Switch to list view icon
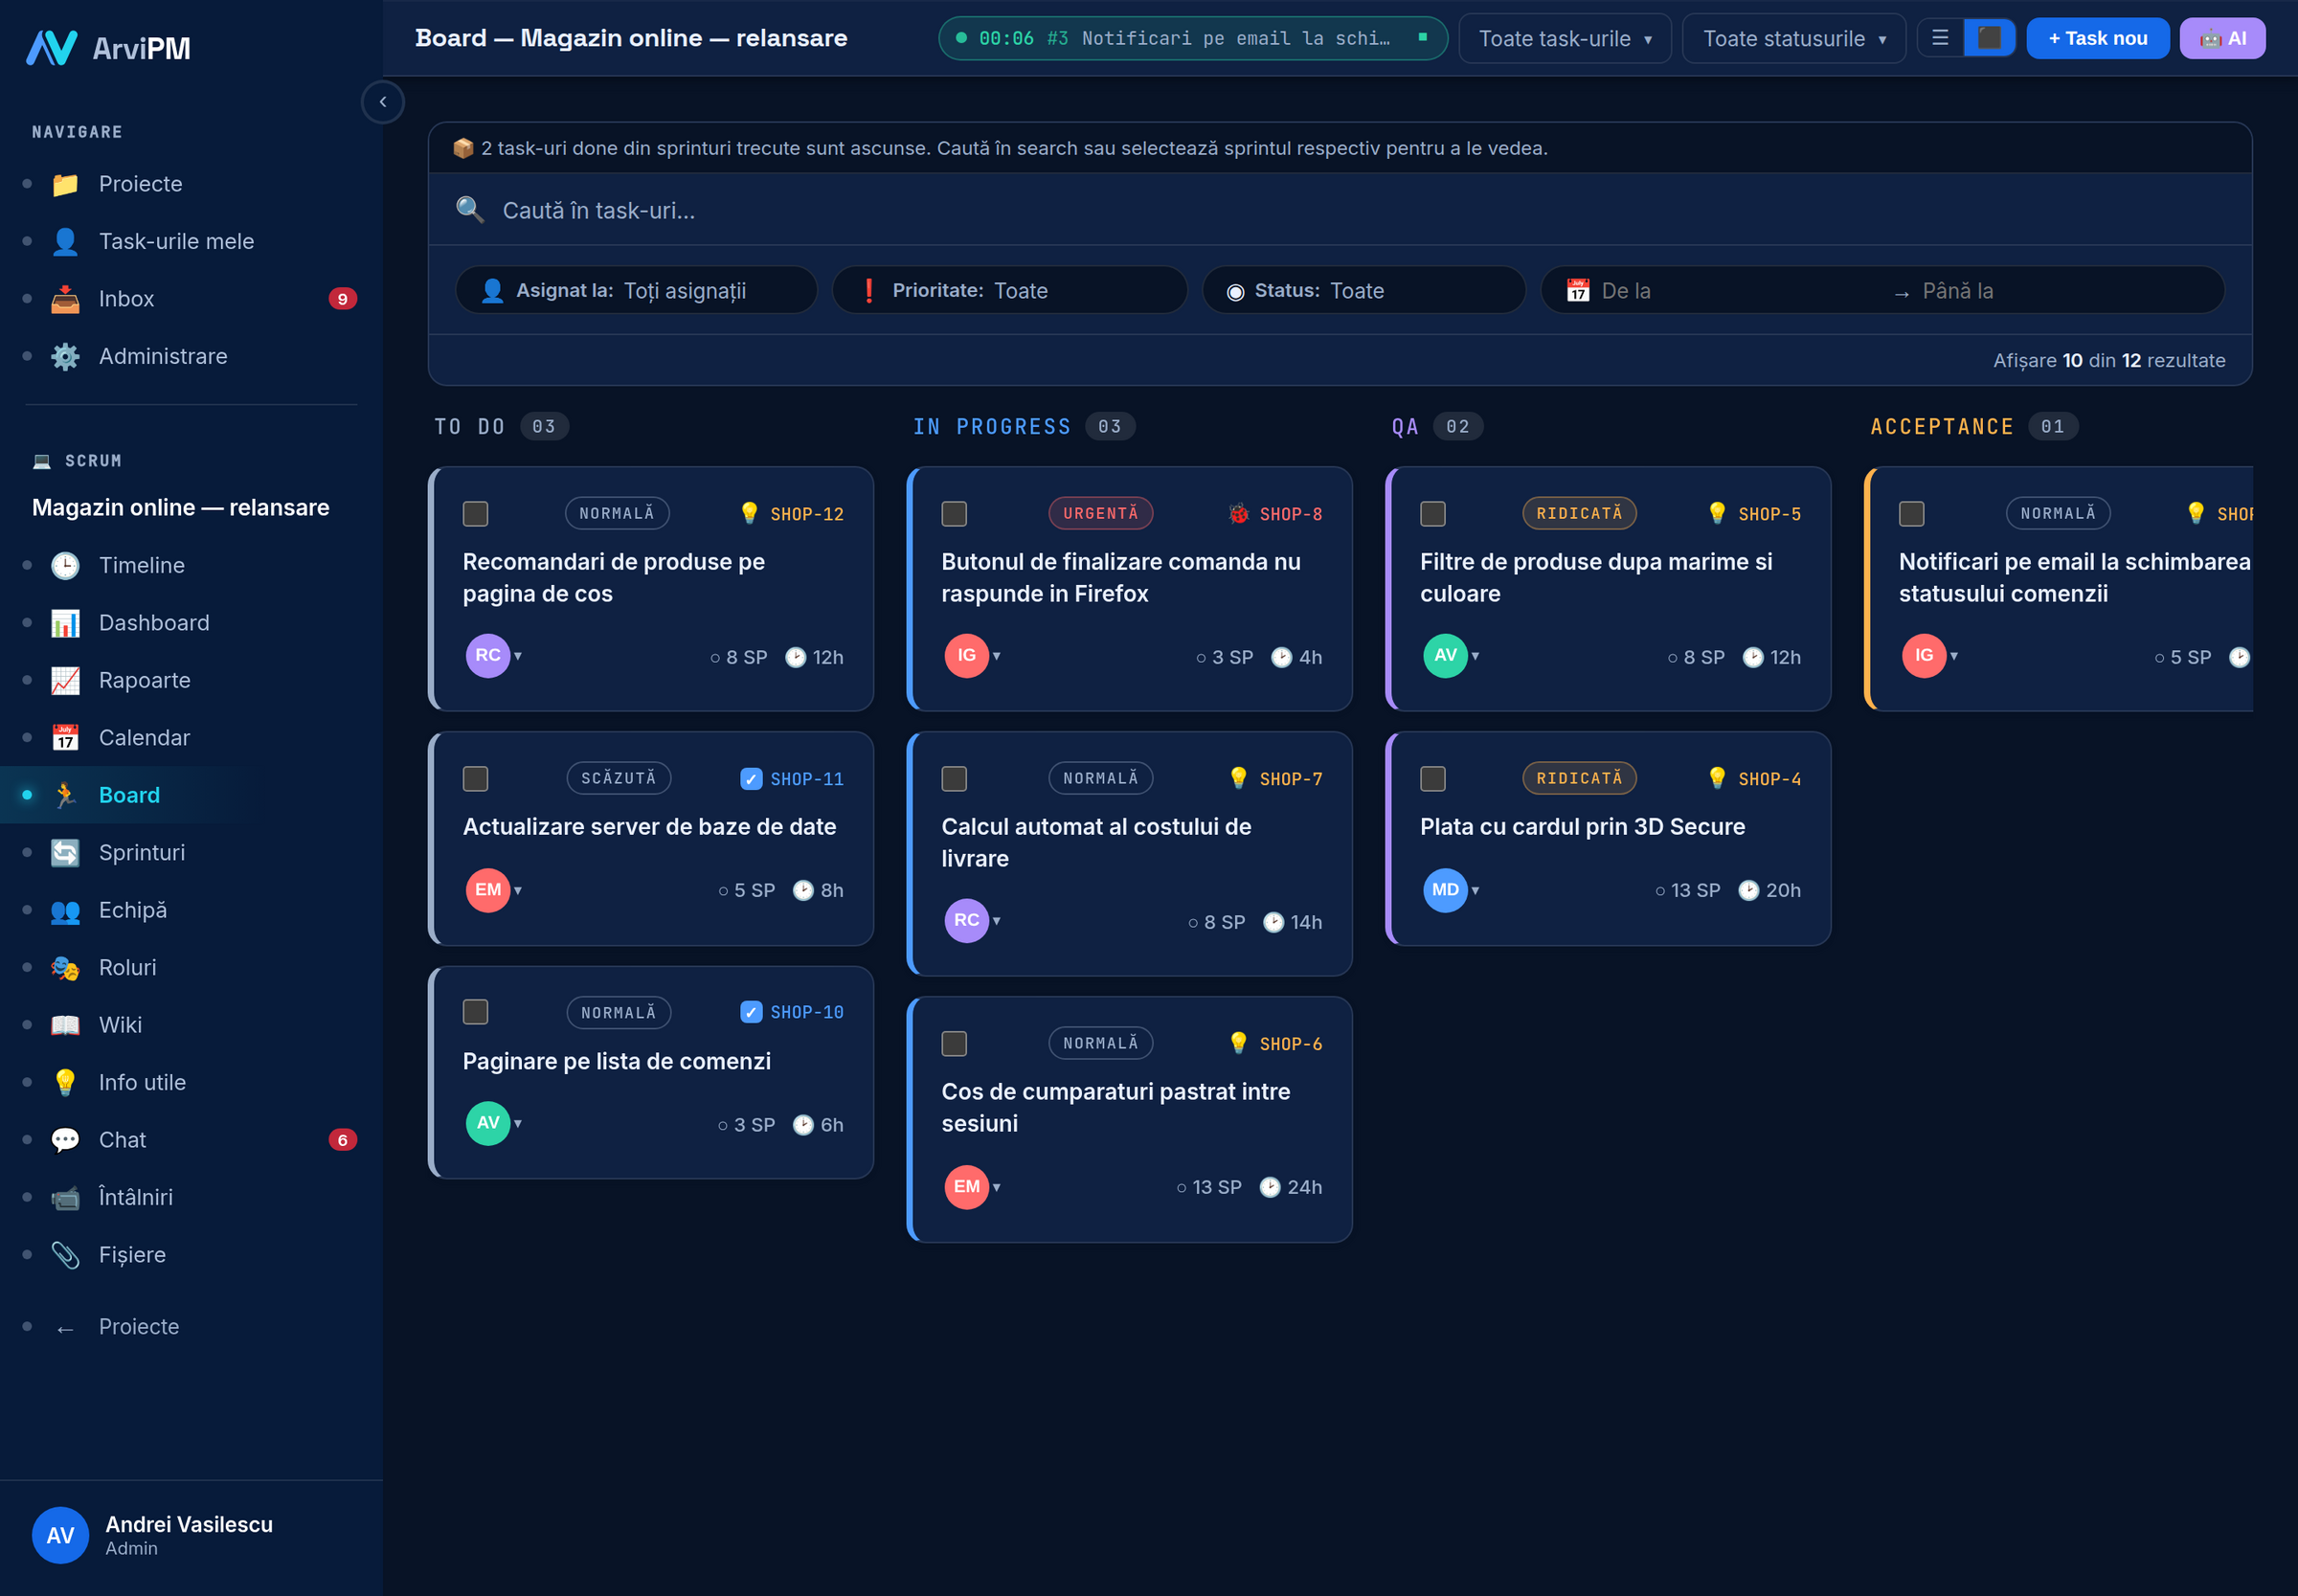The image size is (2298, 1596). tap(1940, 38)
